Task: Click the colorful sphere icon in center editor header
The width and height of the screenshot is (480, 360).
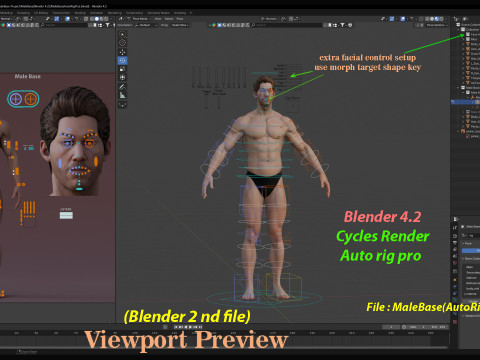Action: [214, 25]
